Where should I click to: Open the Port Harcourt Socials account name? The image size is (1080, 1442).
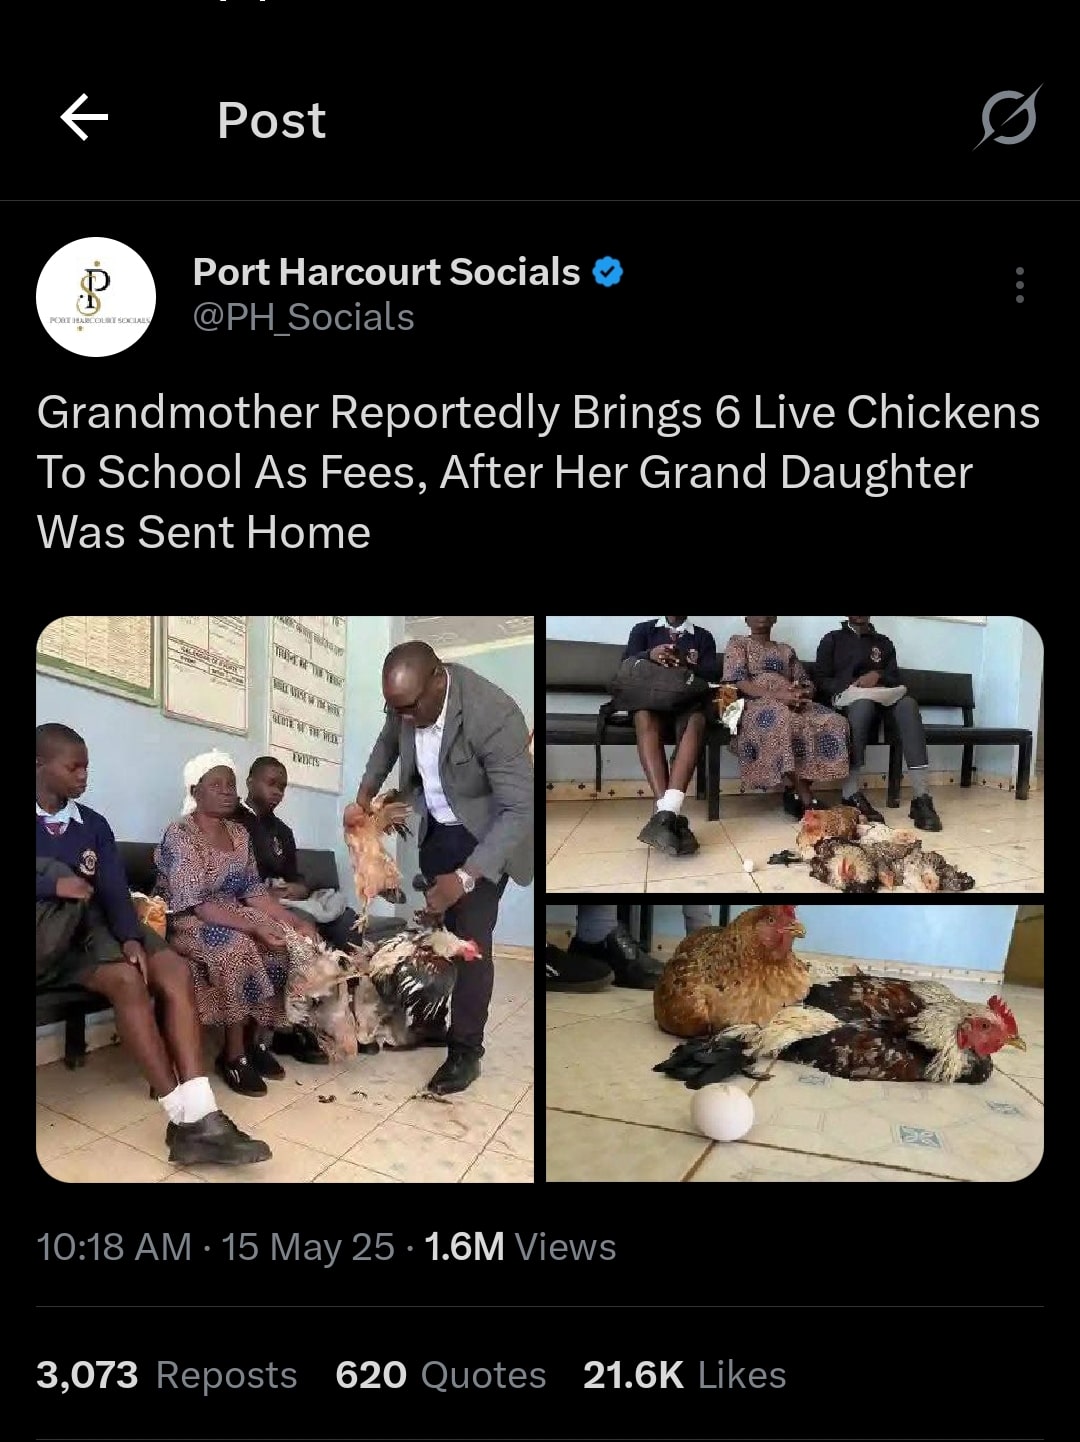[386, 272]
